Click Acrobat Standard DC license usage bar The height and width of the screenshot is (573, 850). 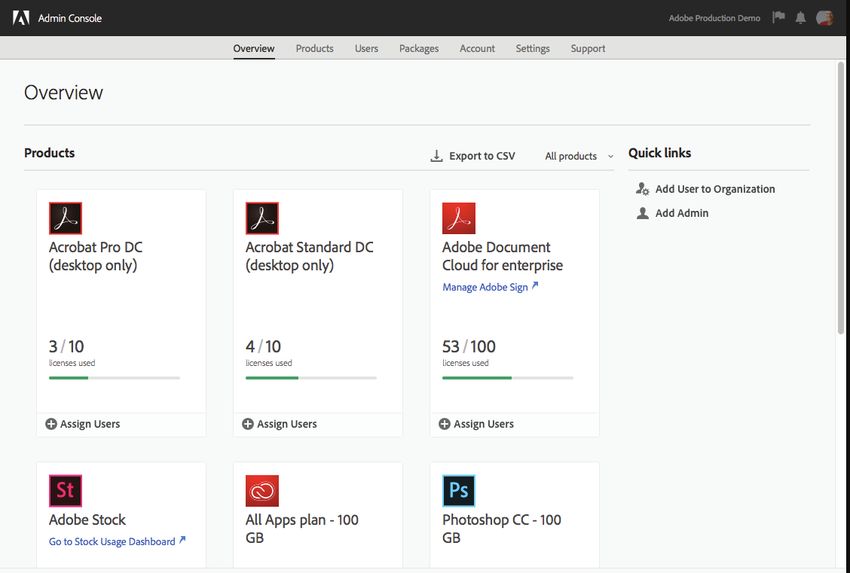point(311,378)
